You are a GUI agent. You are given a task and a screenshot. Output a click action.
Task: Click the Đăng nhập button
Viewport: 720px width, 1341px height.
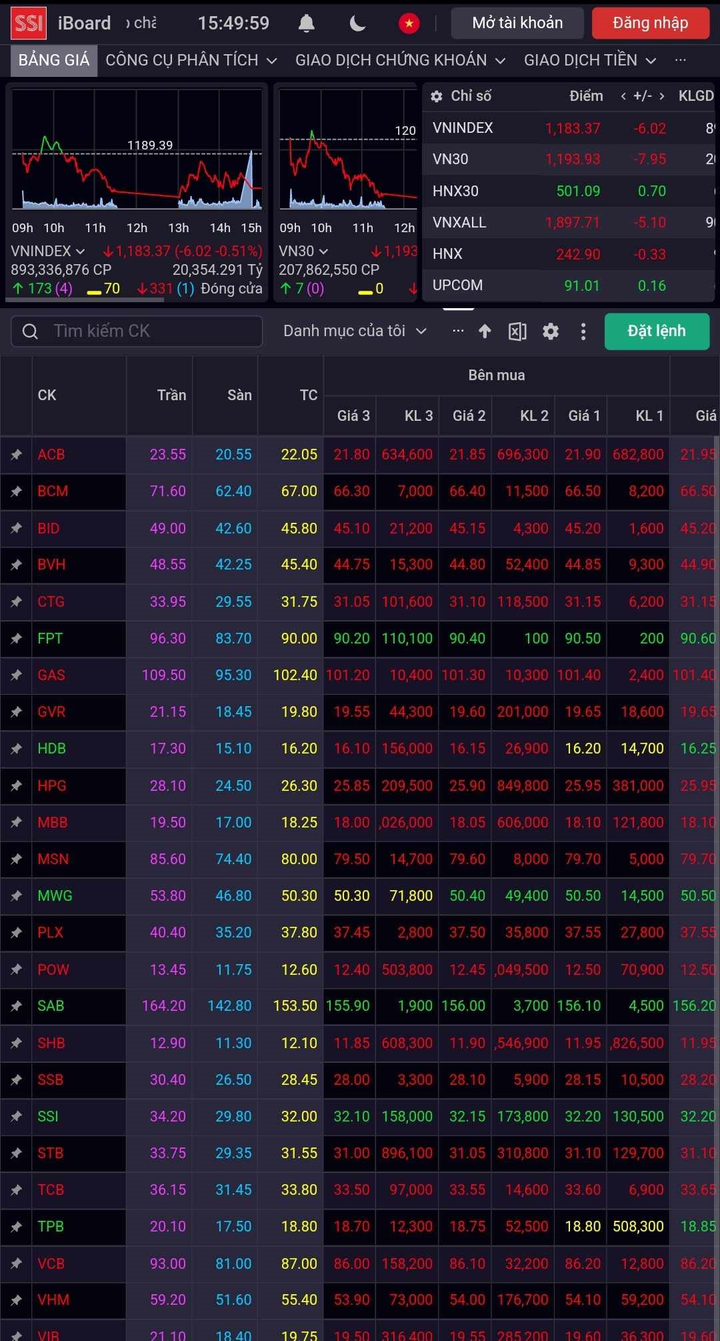pos(650,23)
